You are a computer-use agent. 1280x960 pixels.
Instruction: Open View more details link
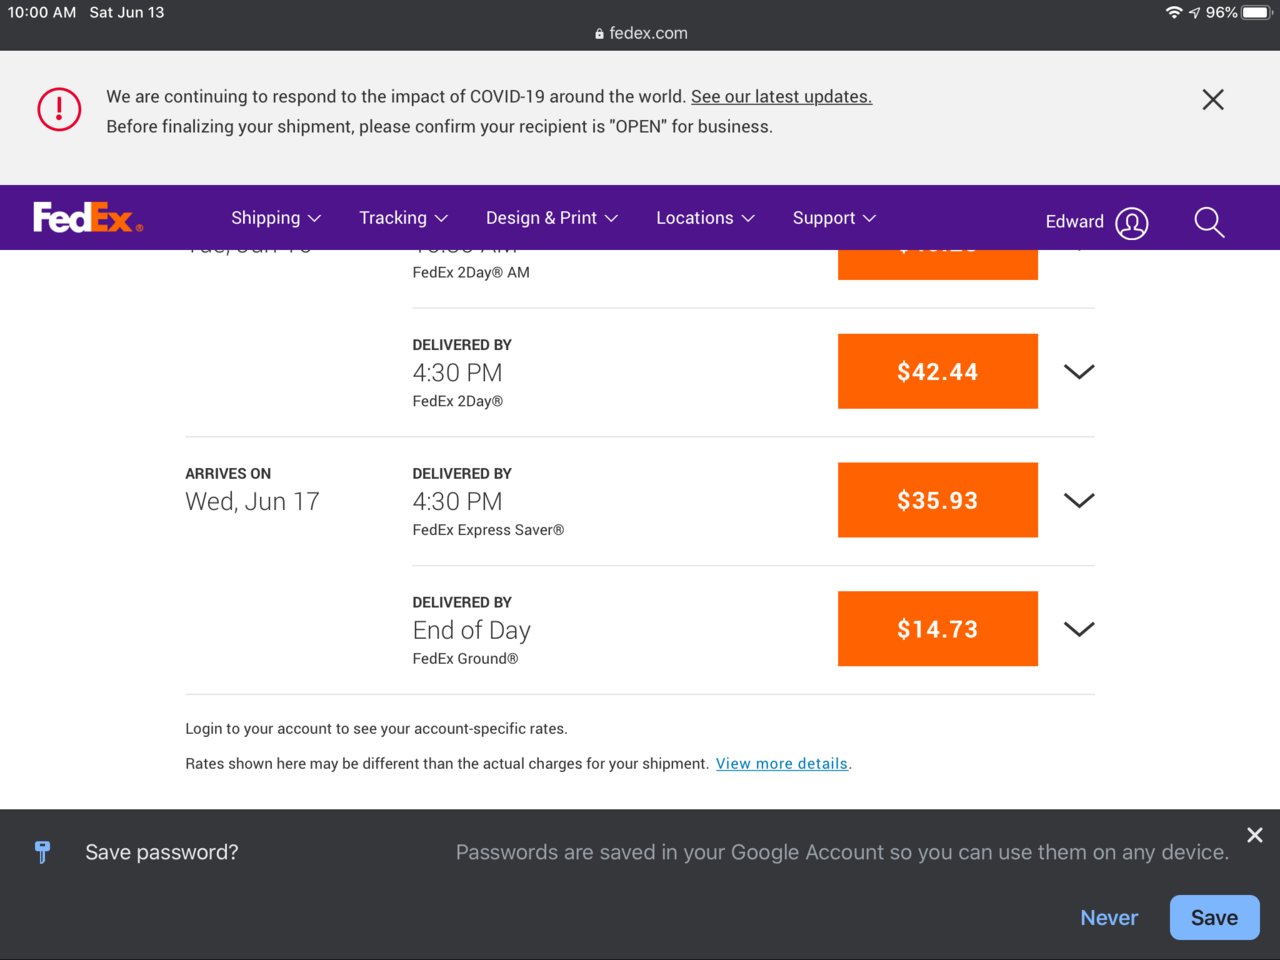(x=782, y=764)
